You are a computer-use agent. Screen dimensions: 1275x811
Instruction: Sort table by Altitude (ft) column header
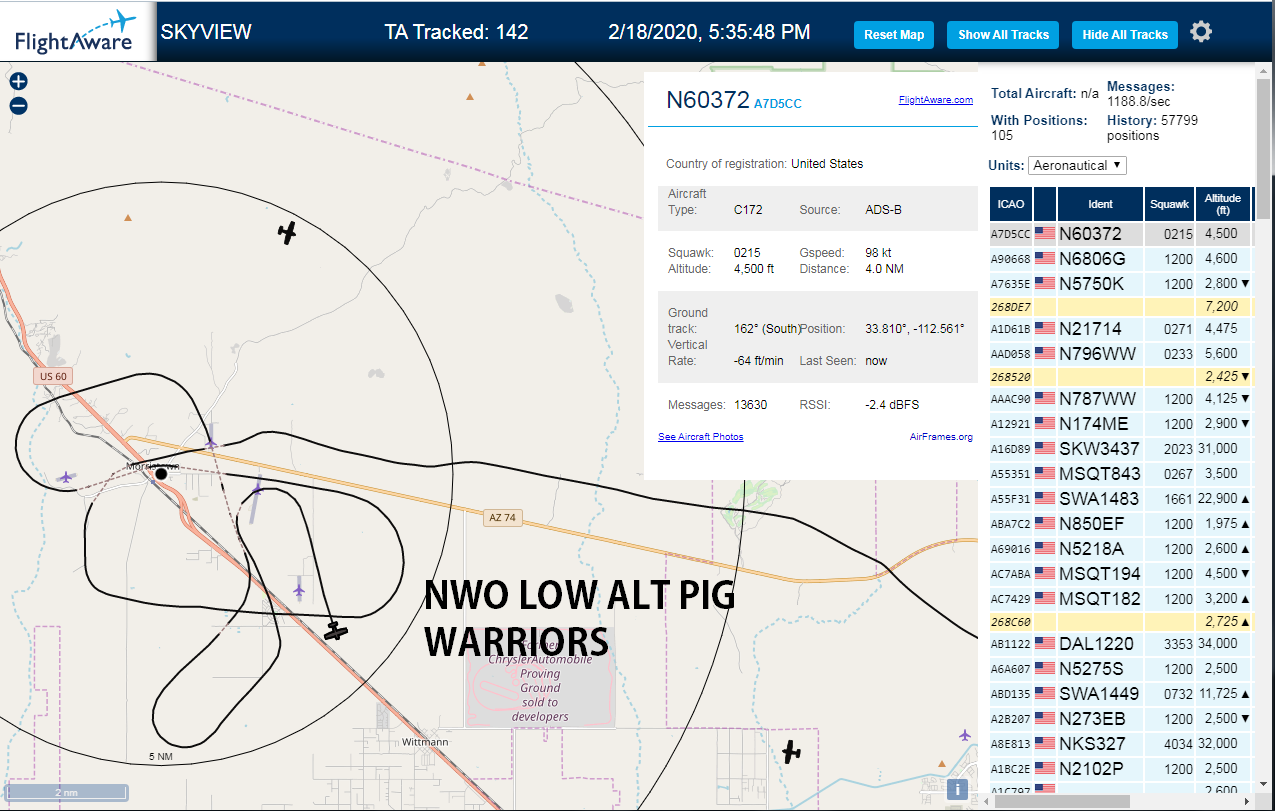click(x=1222, y=204)
